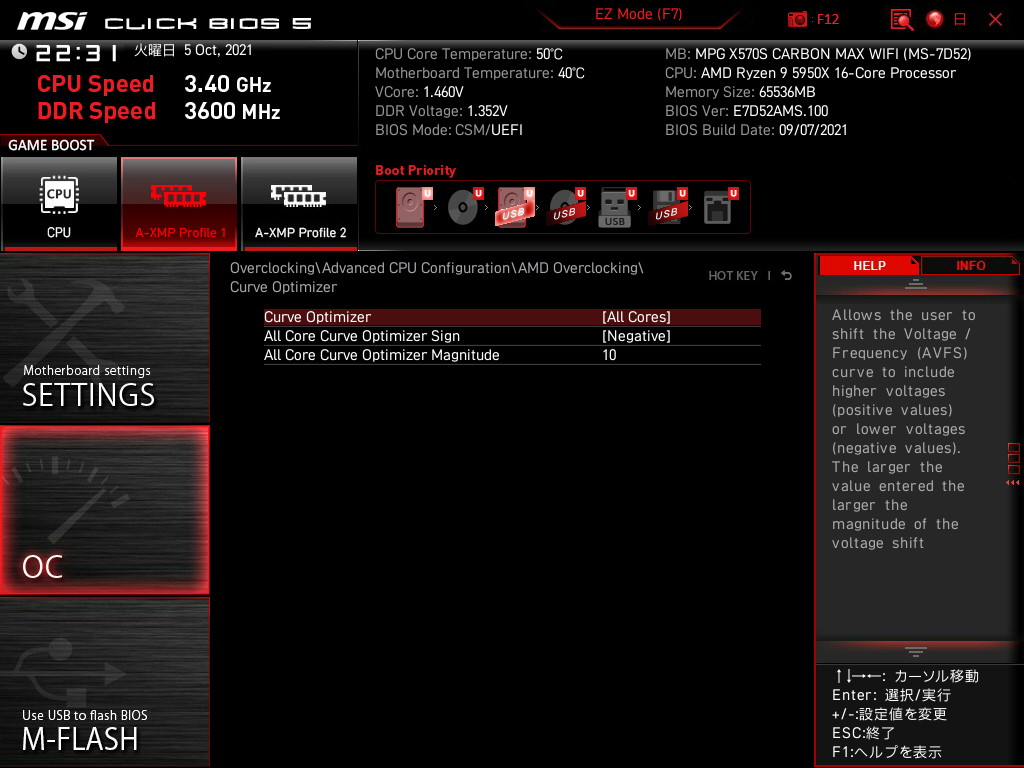1024x768 pixels.
Task: Select the USB key boot device icon
Action: [x=617, y=207]
